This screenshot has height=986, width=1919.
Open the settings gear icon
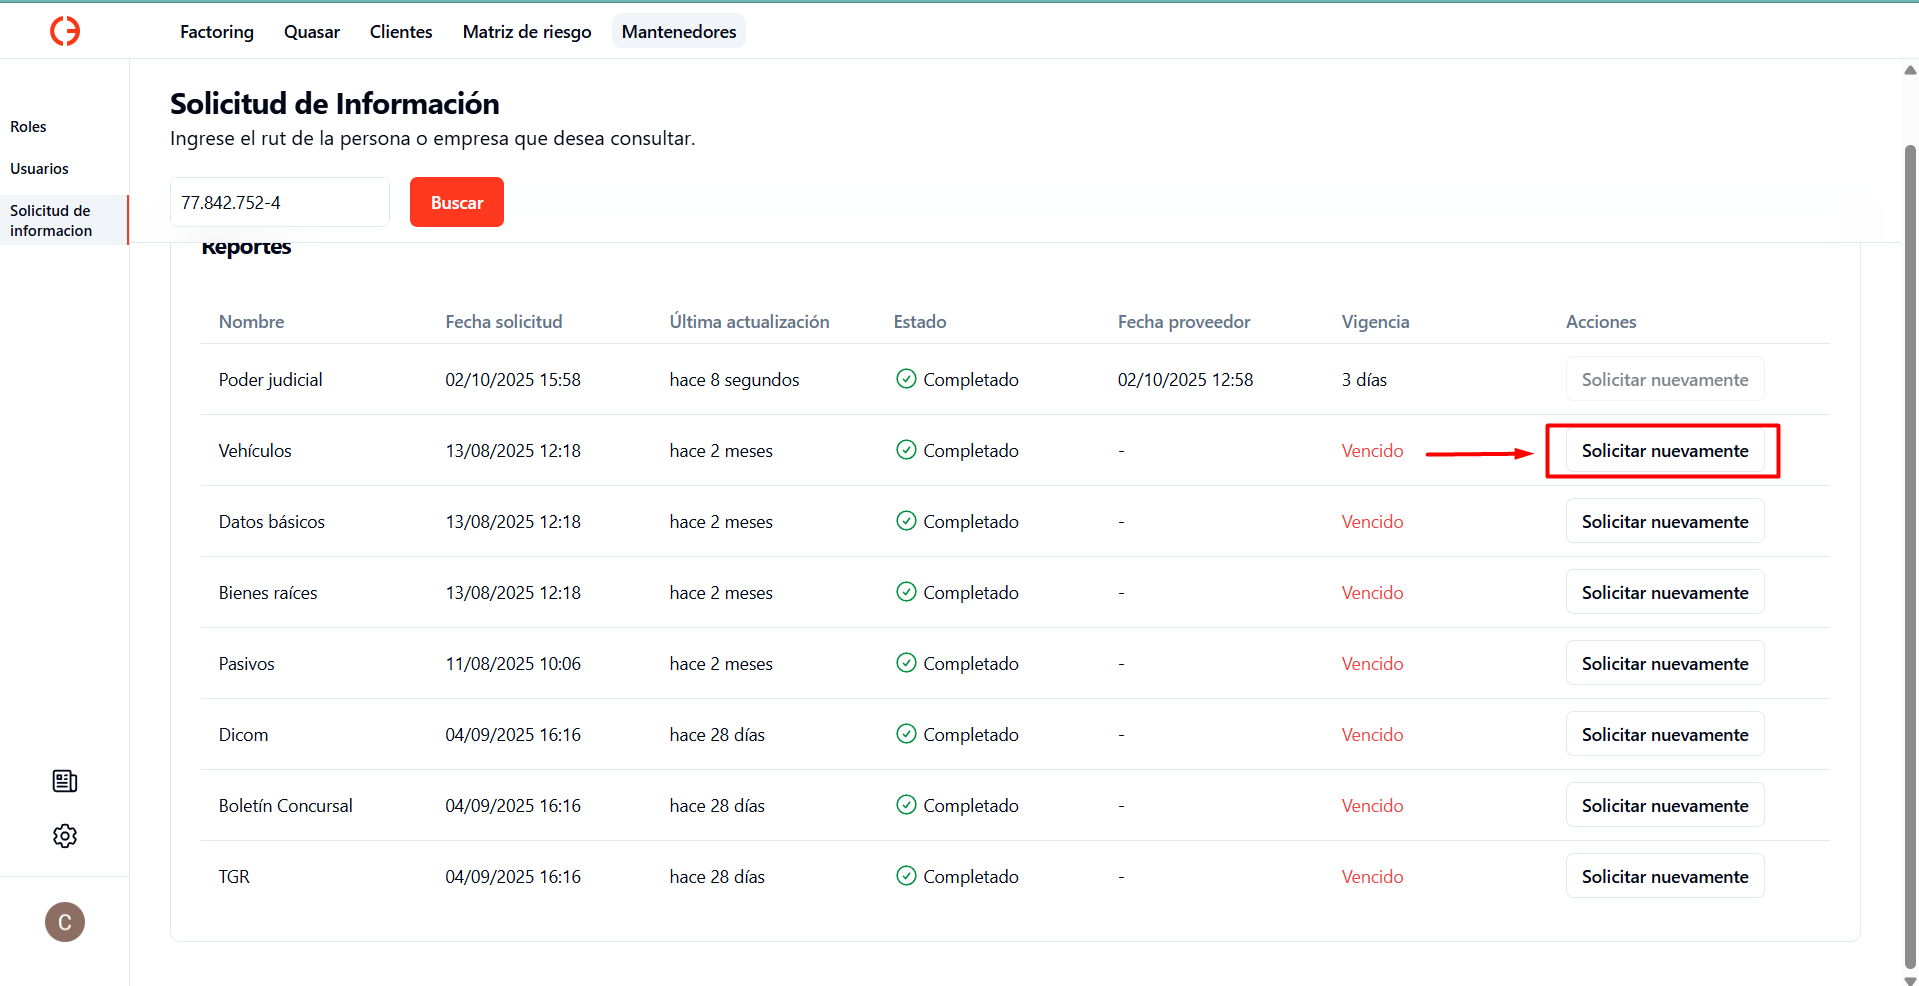click(65, 836)
